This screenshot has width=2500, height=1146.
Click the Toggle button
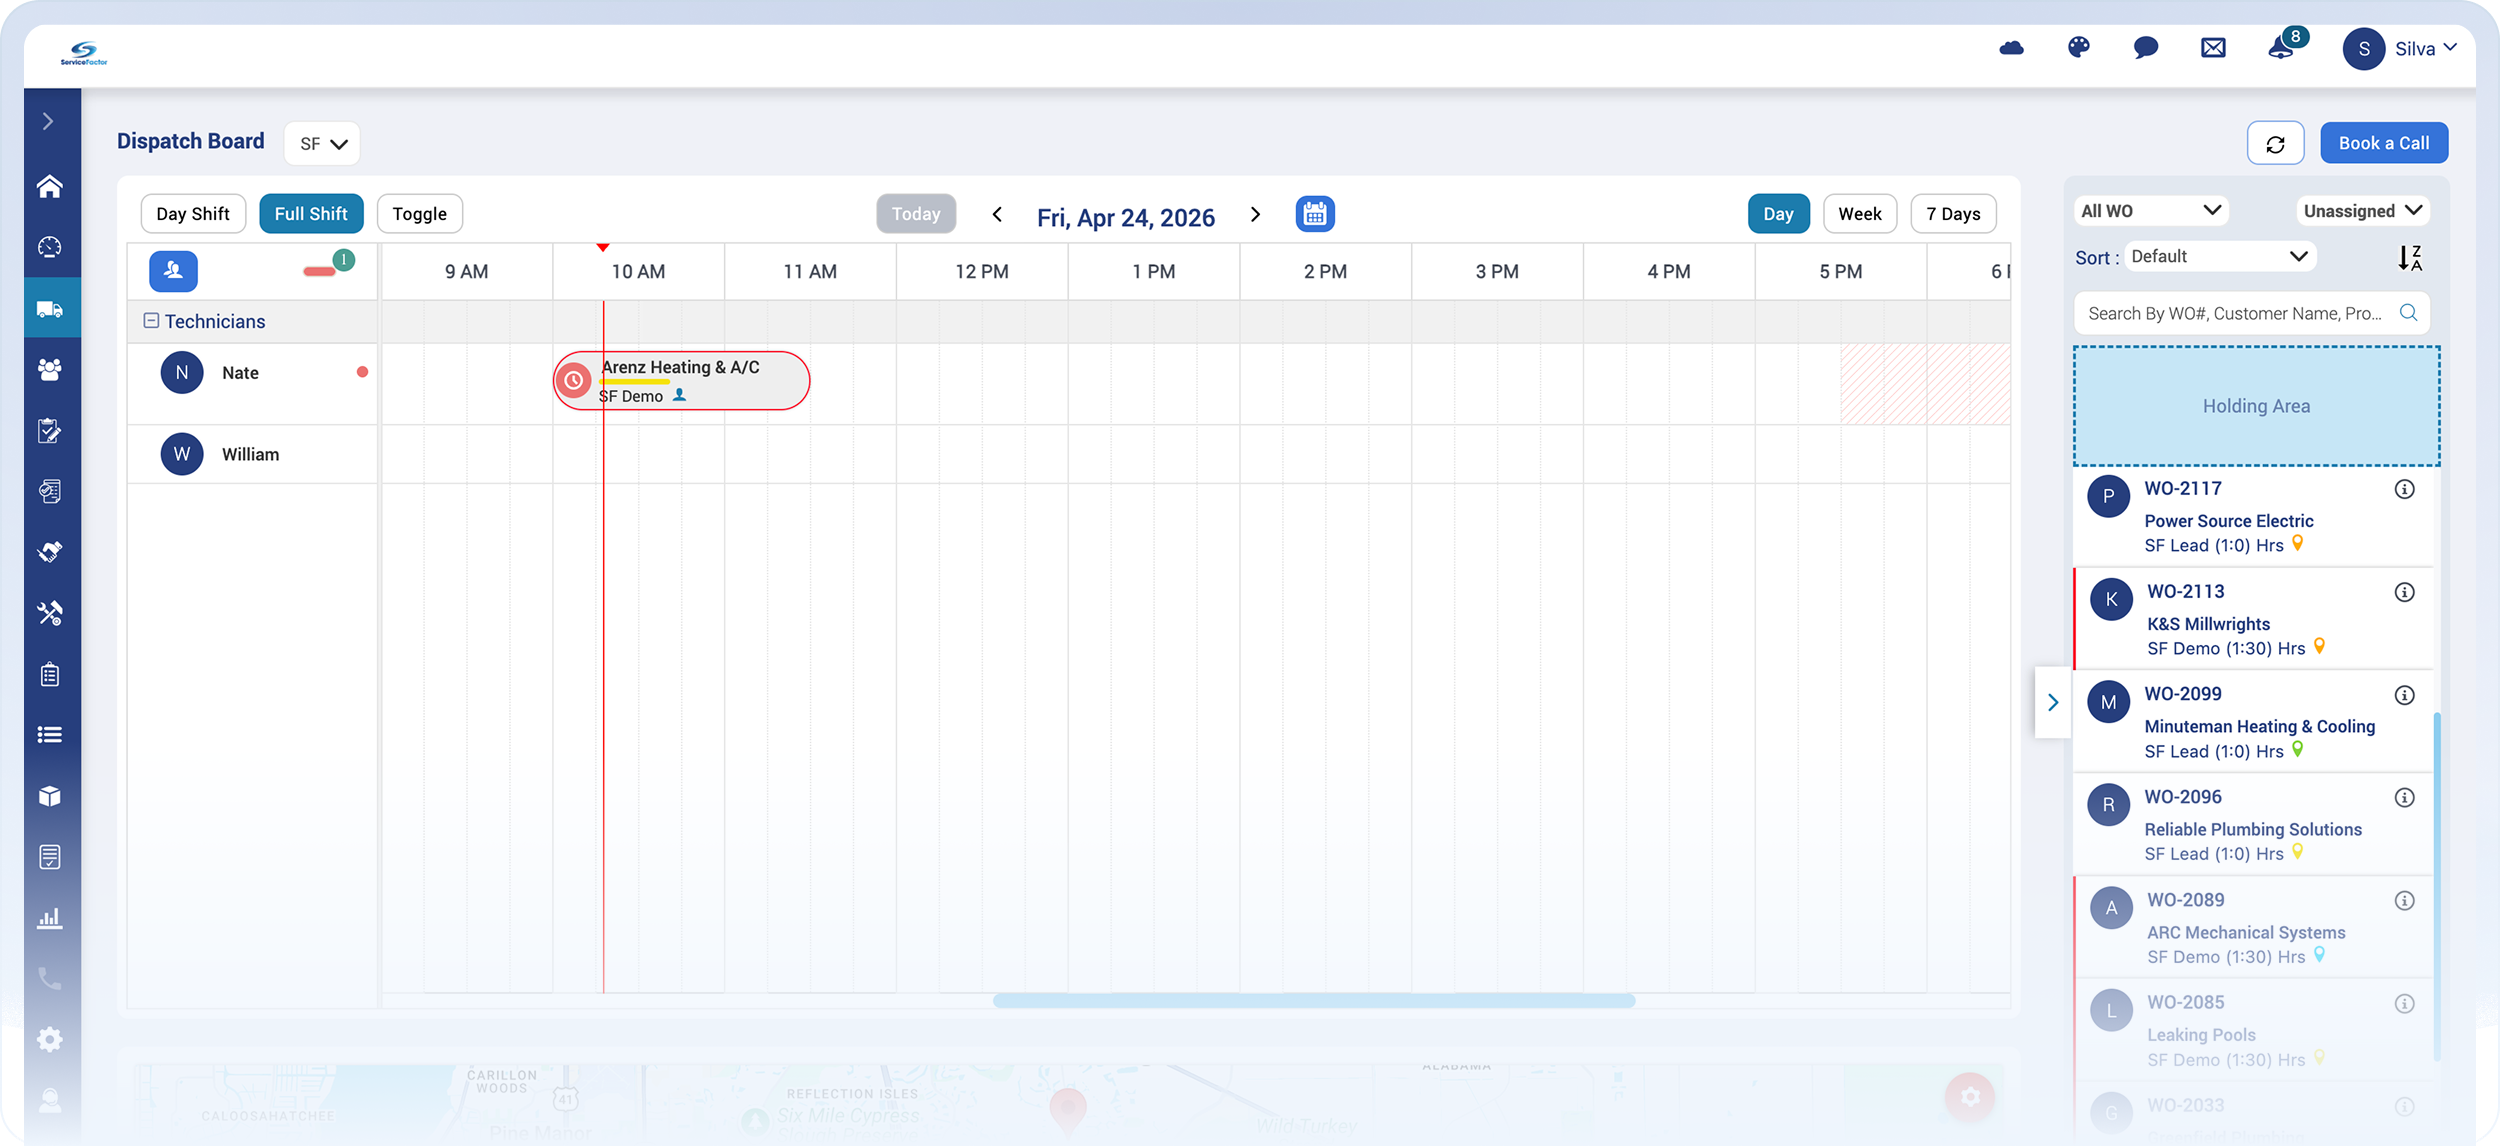(420, 214)
